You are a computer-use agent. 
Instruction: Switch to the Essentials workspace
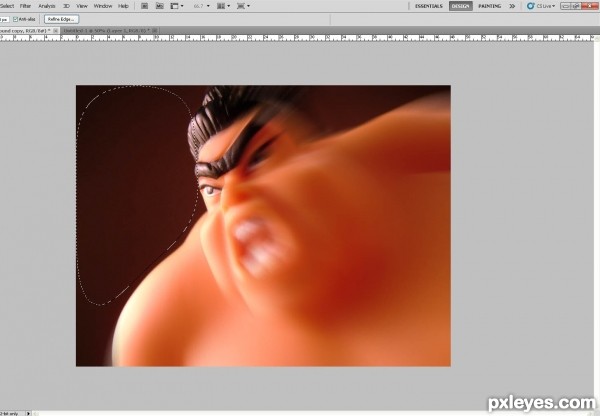(429, 6)
